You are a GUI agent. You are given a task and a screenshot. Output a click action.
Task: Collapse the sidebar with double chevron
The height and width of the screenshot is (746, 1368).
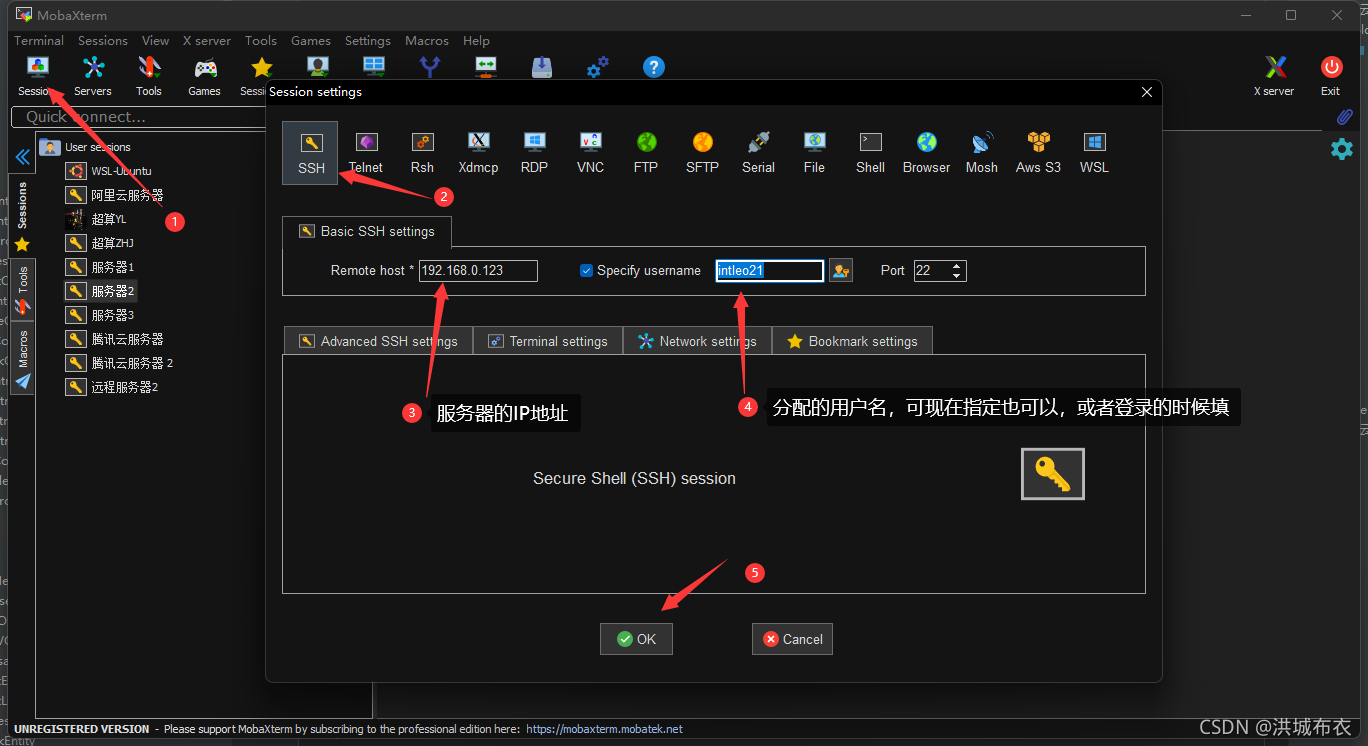click(22, 157)
